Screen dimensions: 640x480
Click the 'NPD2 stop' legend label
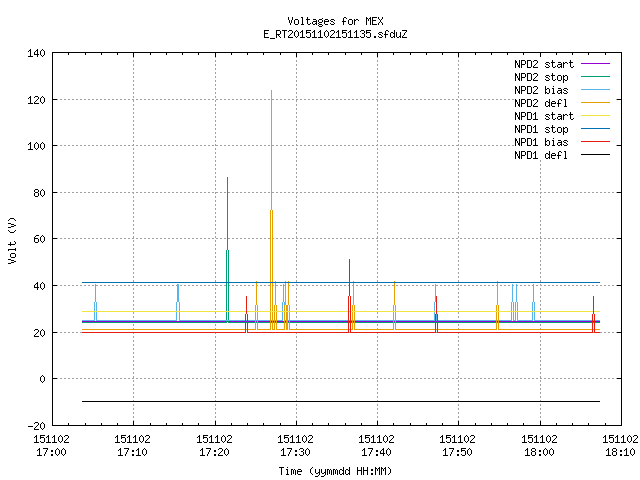[x=541, y=77]
